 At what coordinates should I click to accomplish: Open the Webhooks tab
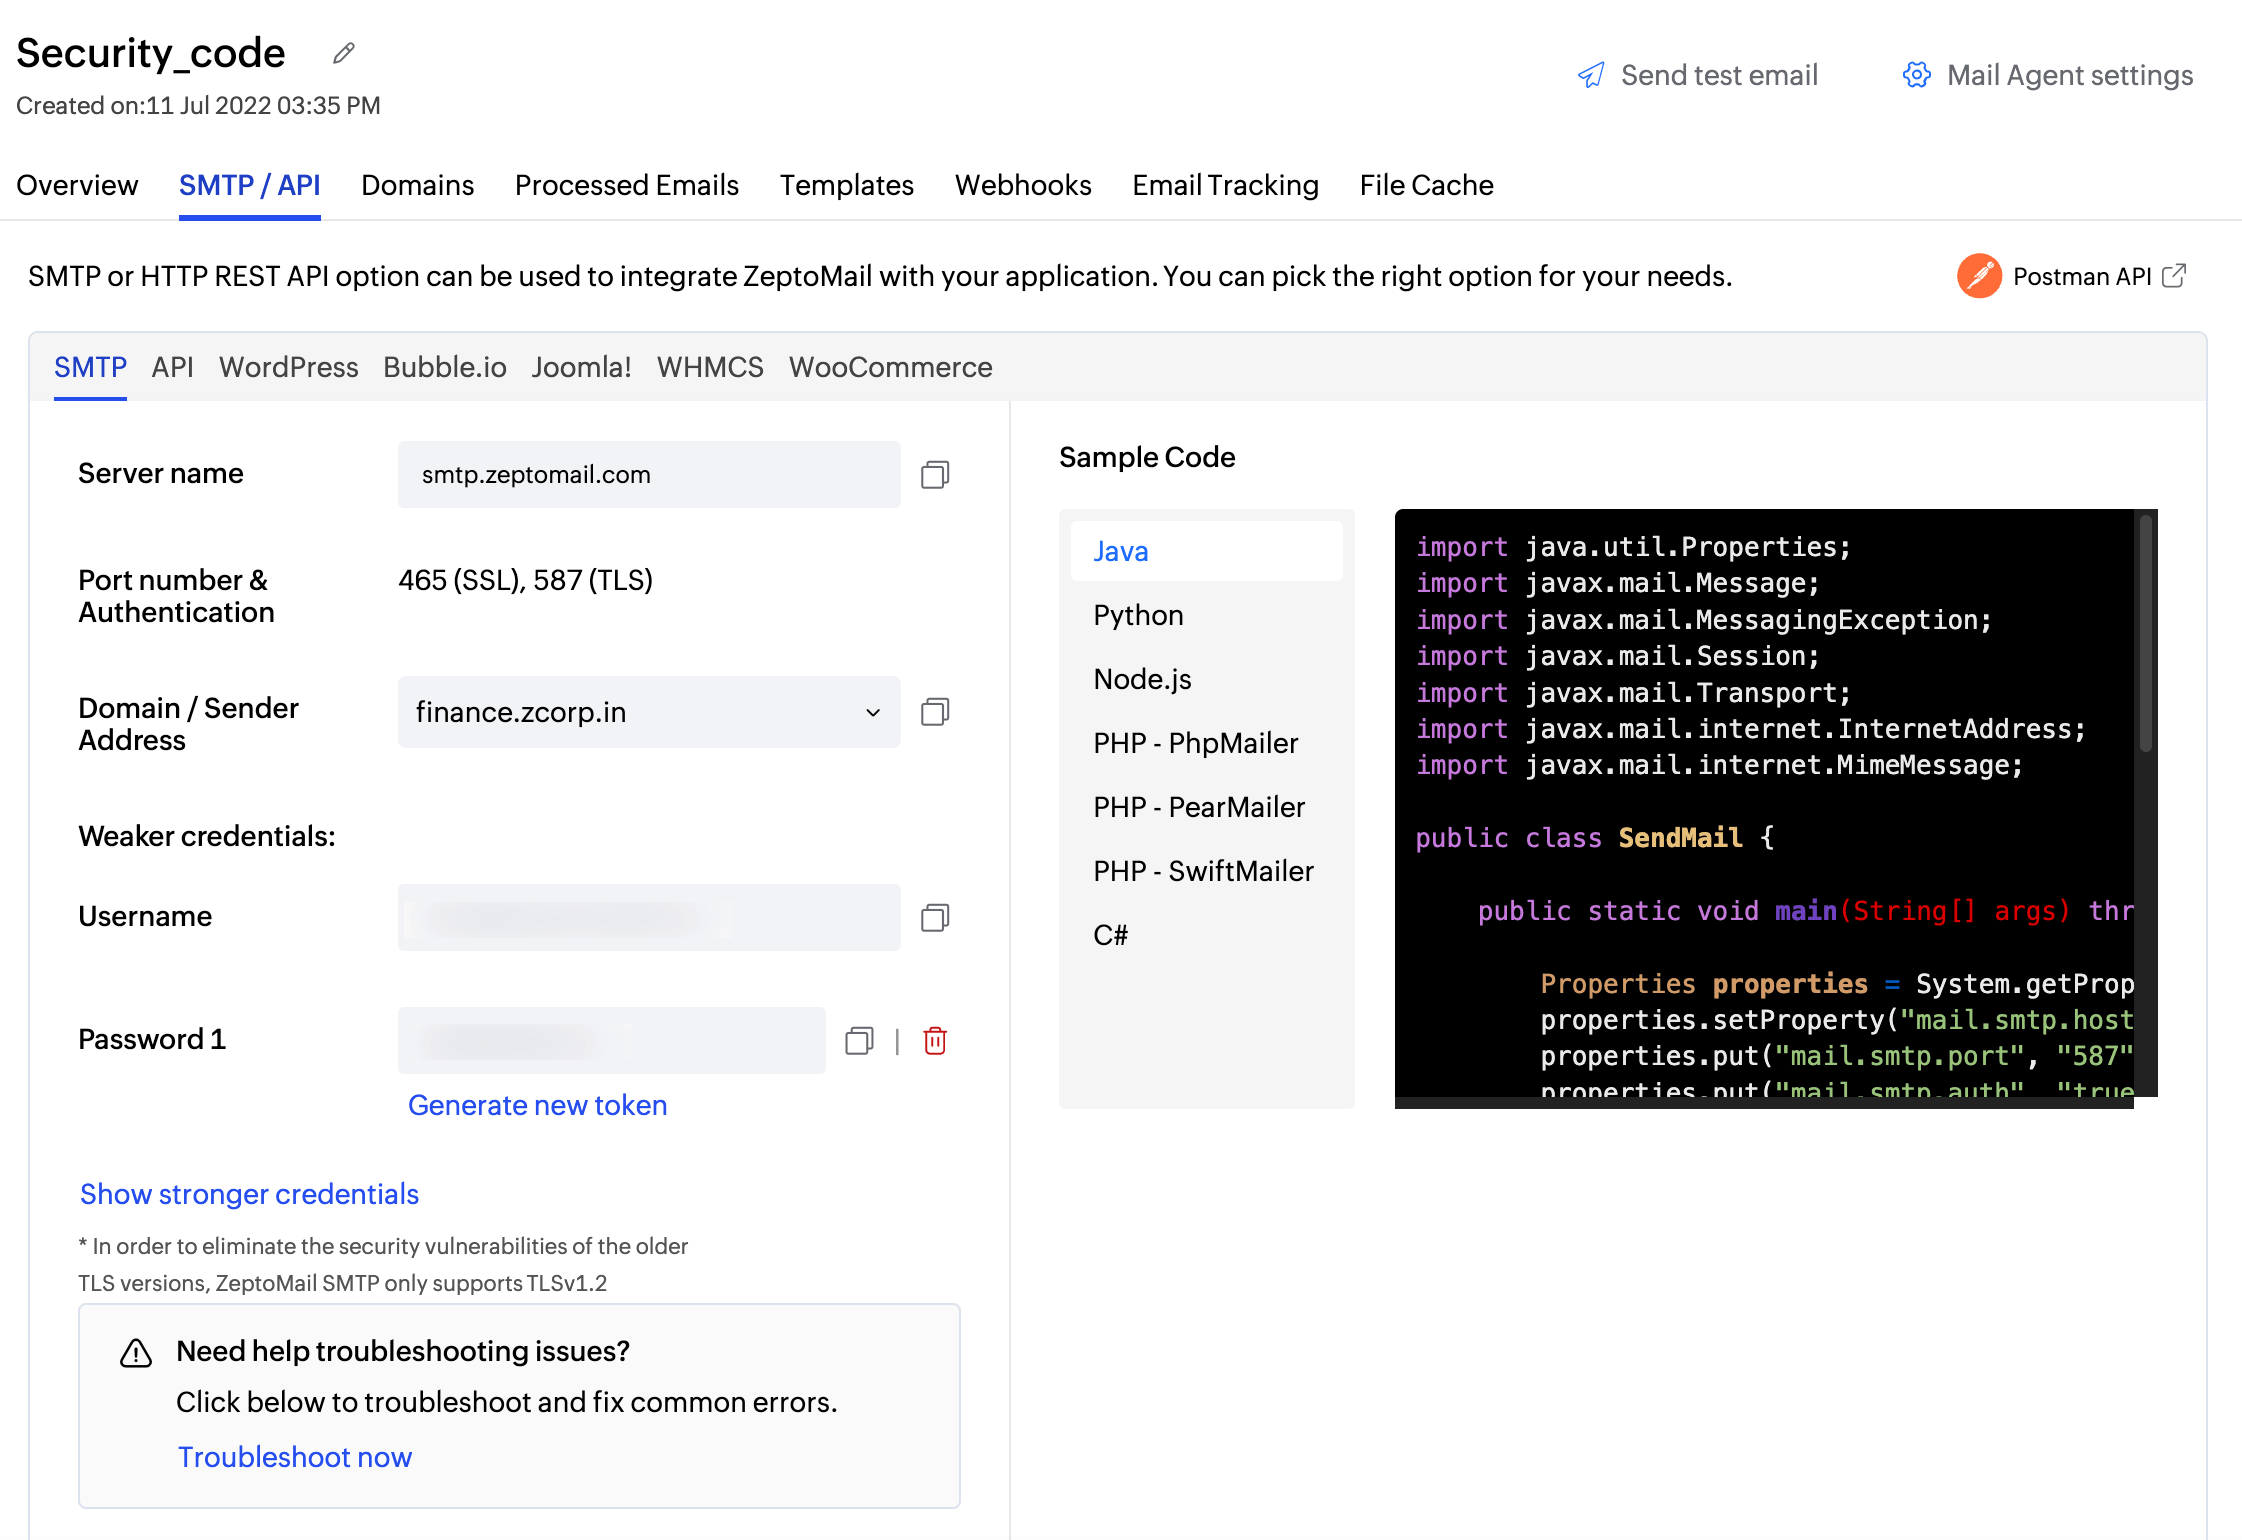[1022, 185]
